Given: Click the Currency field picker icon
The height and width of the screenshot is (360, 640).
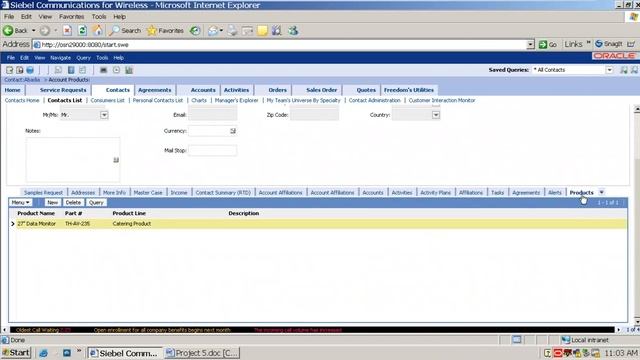Looking at the screenshot, I should point(233,131).
